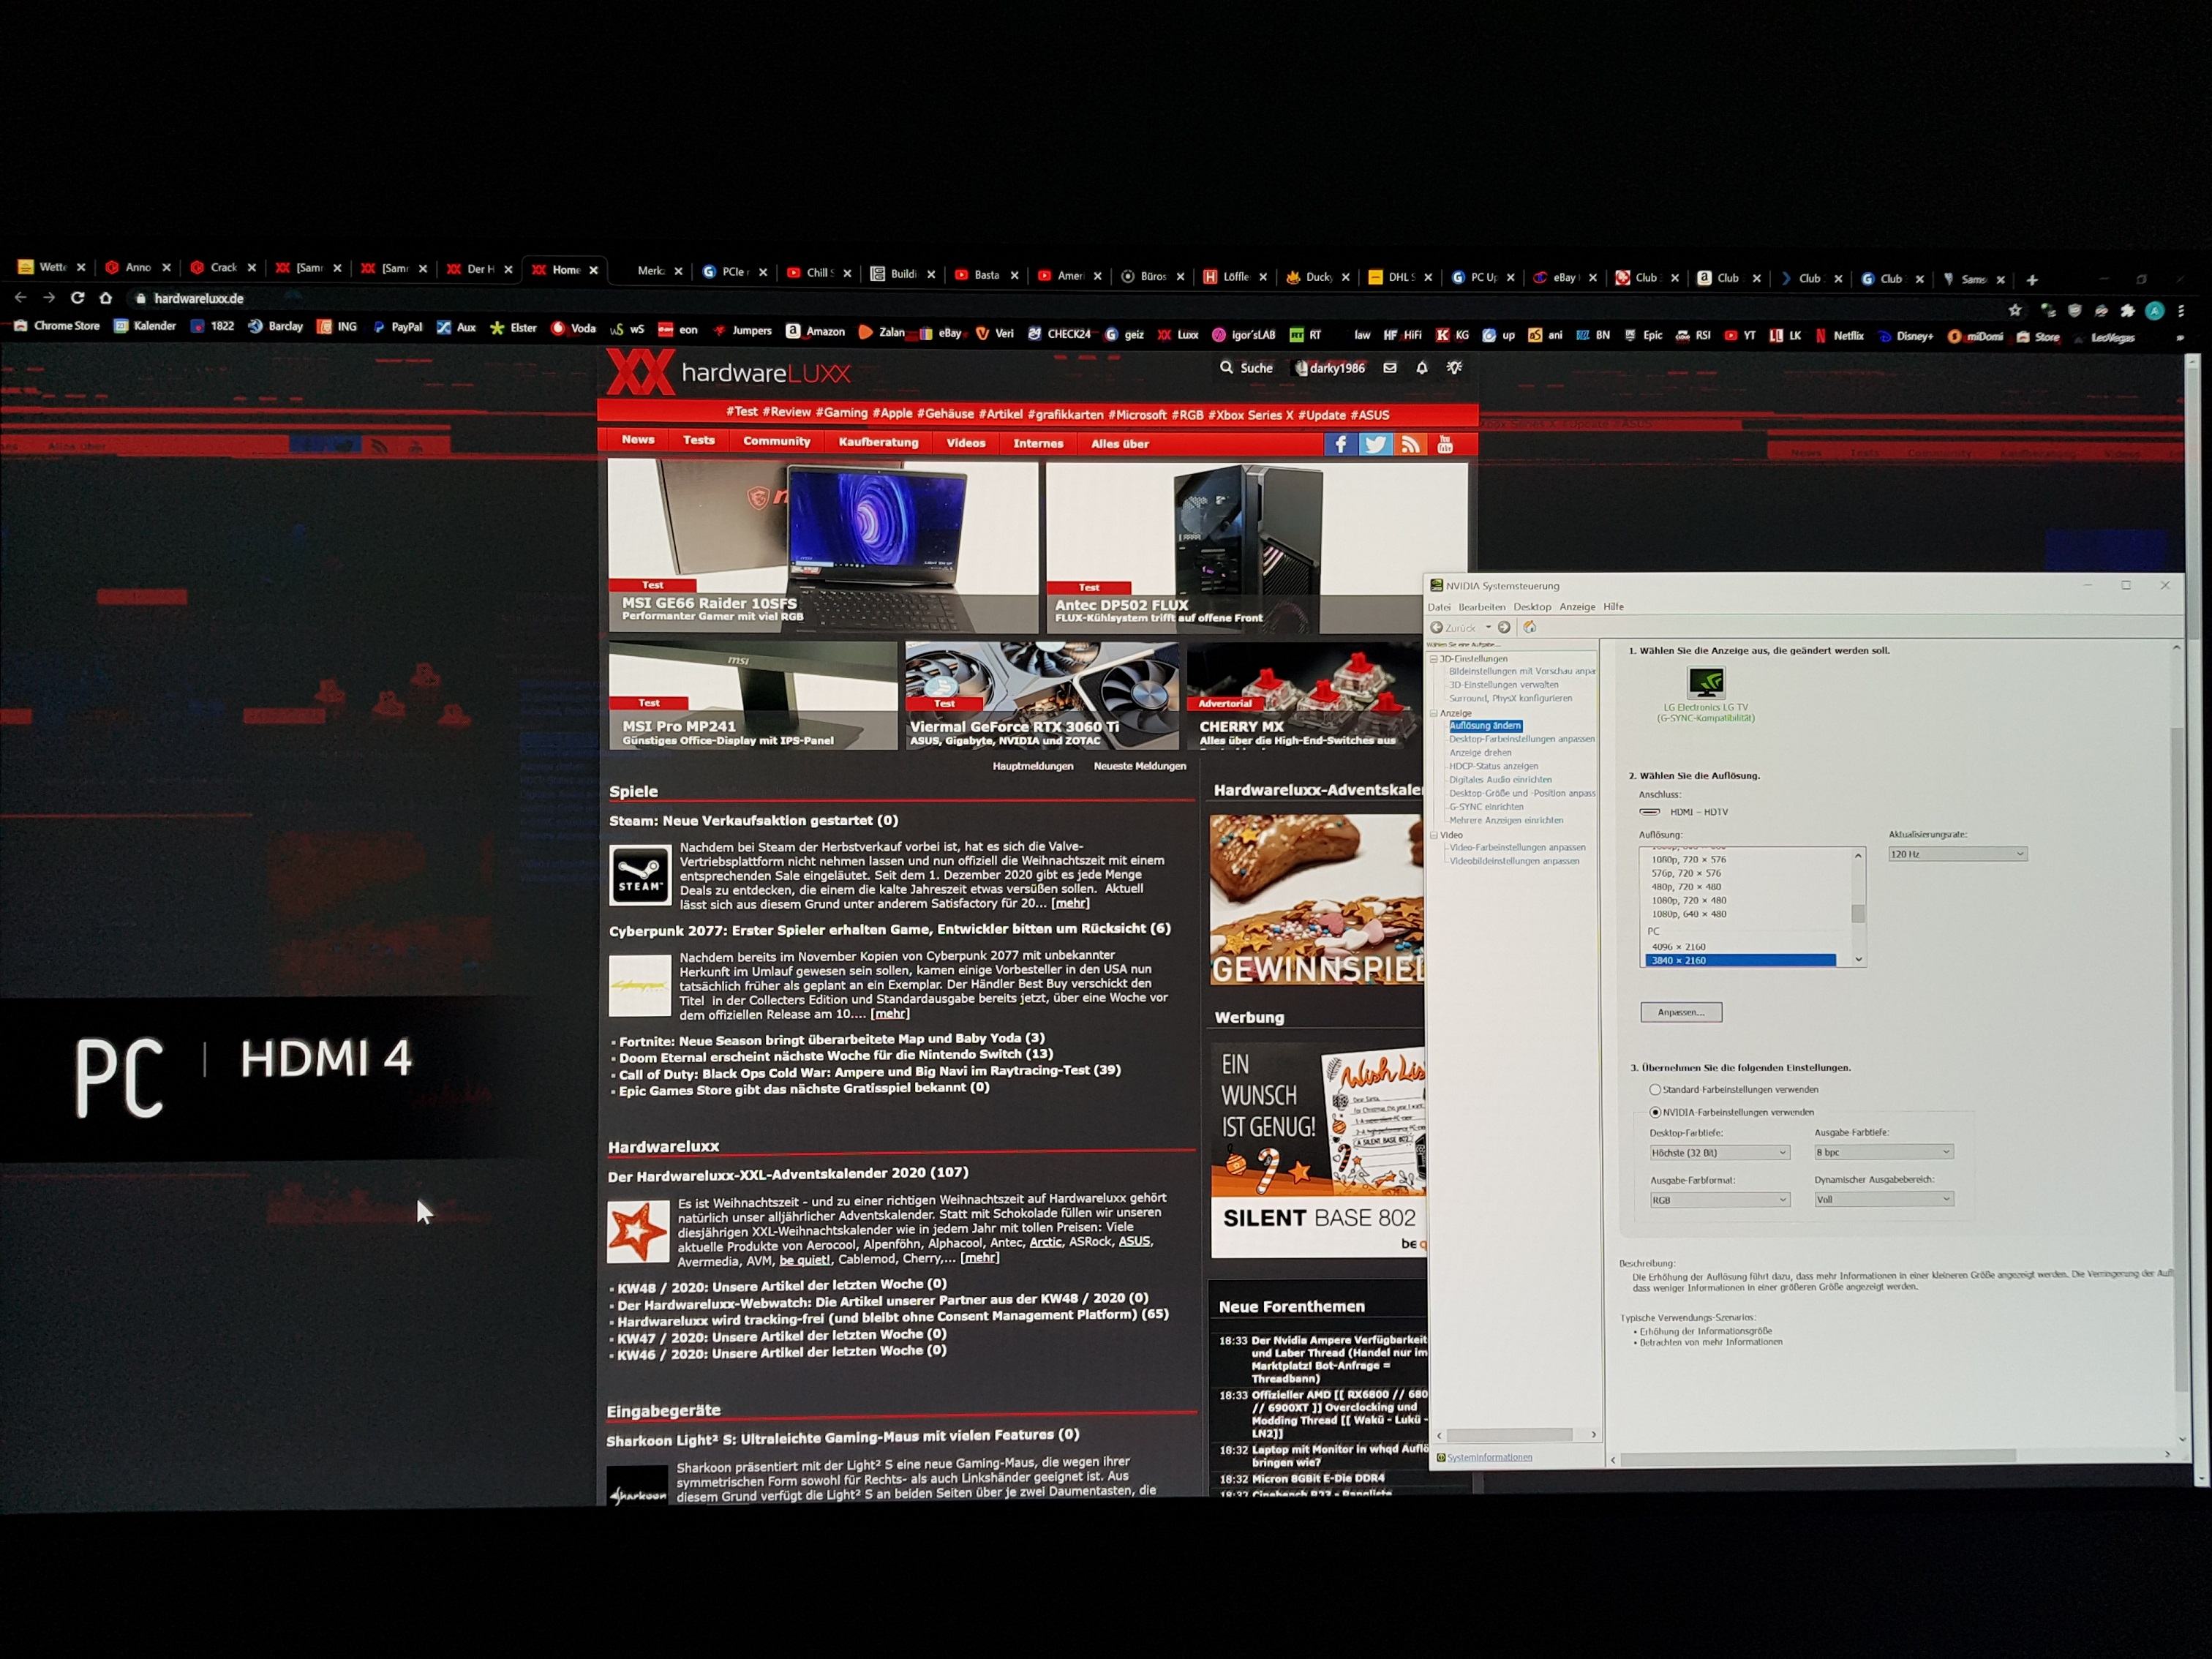
Task: Click the Chrome home button
Action: 106,298
